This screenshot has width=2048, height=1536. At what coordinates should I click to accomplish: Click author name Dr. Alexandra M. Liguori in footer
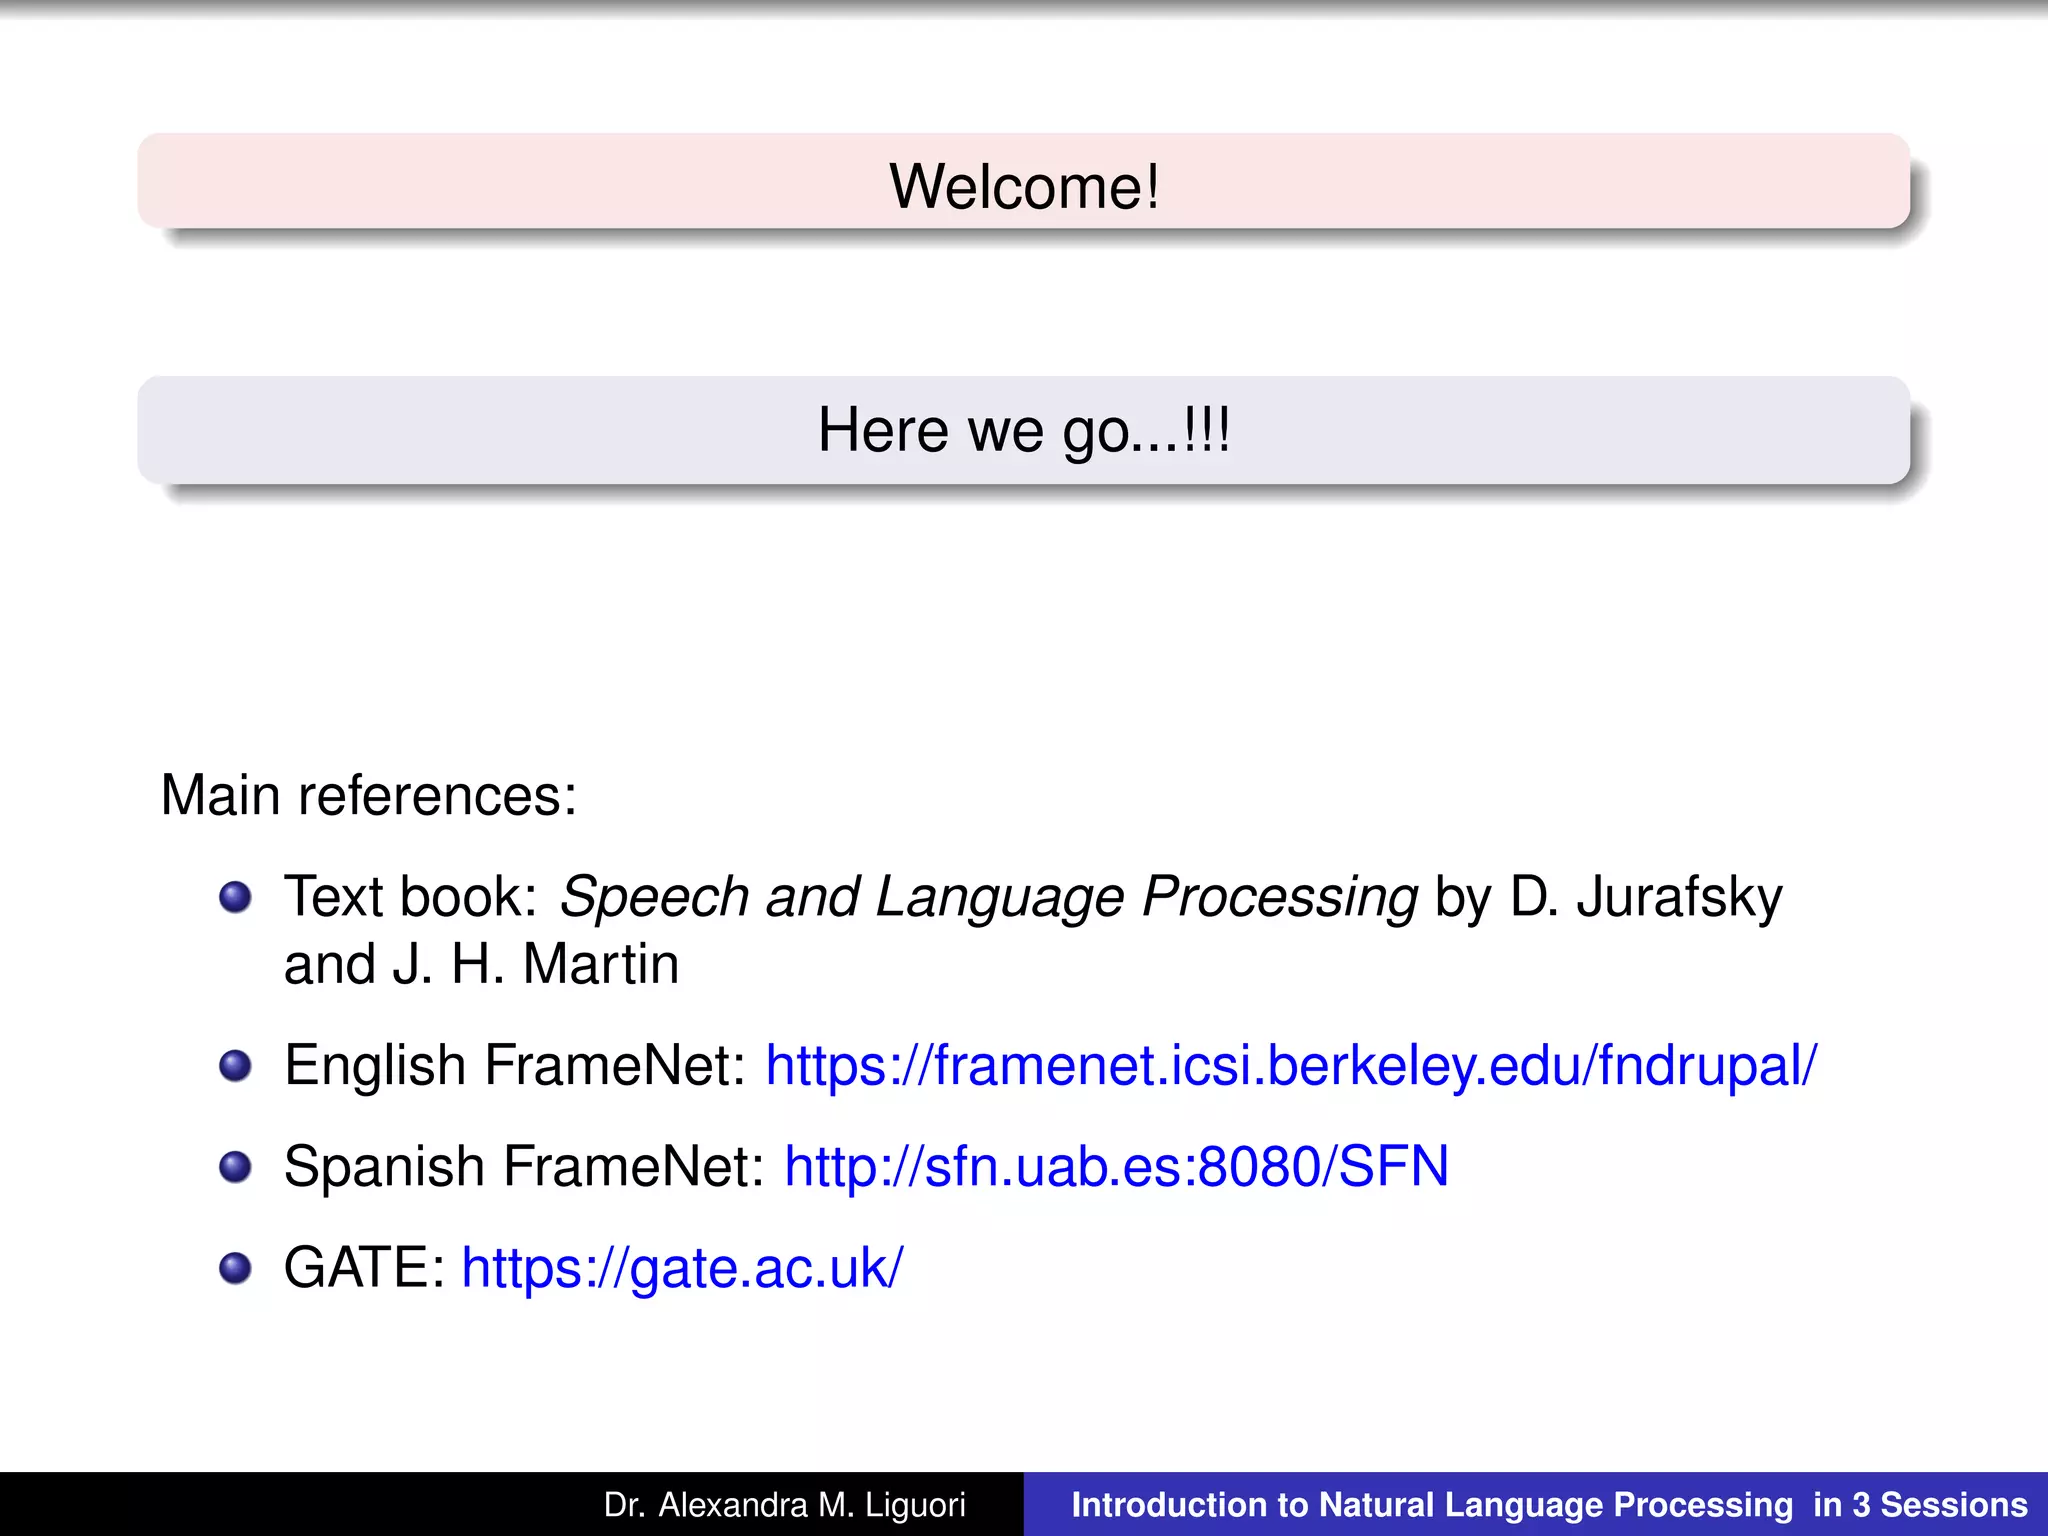[x=785, y=1505]
